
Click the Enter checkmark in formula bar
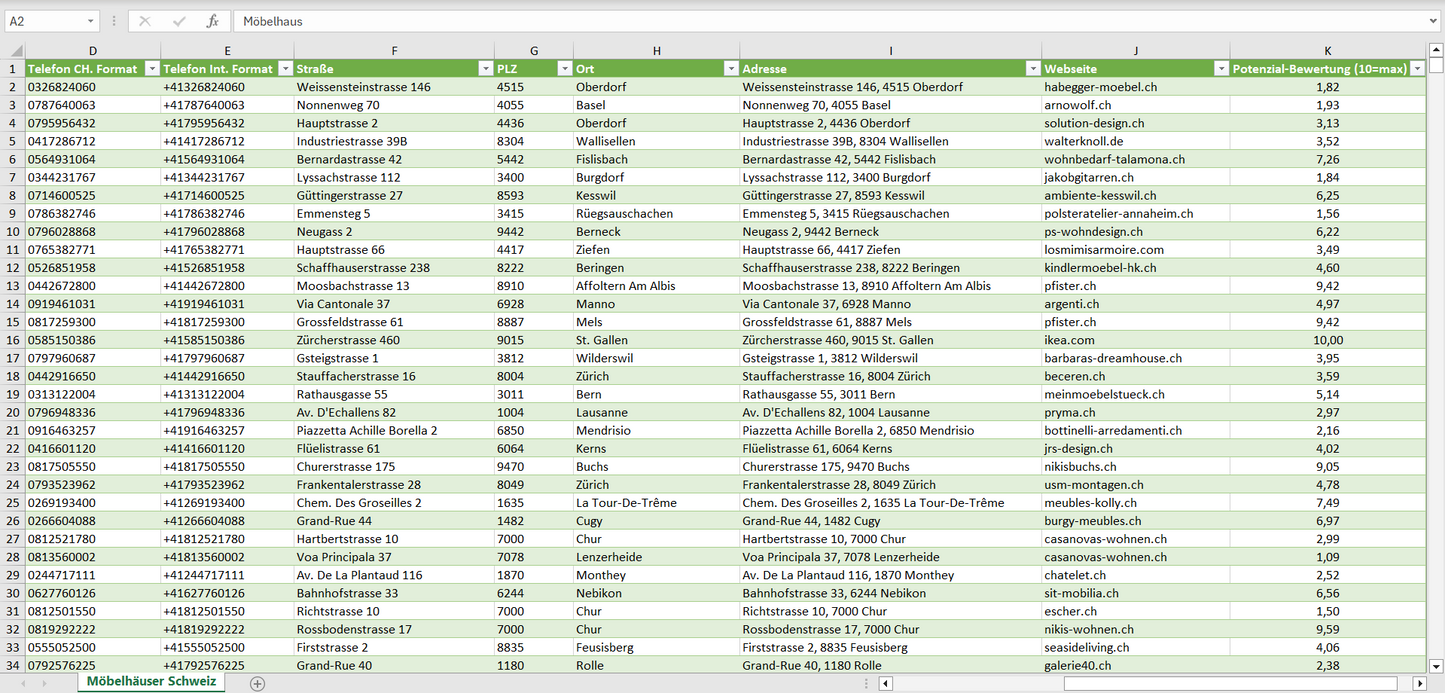(179, 21)
